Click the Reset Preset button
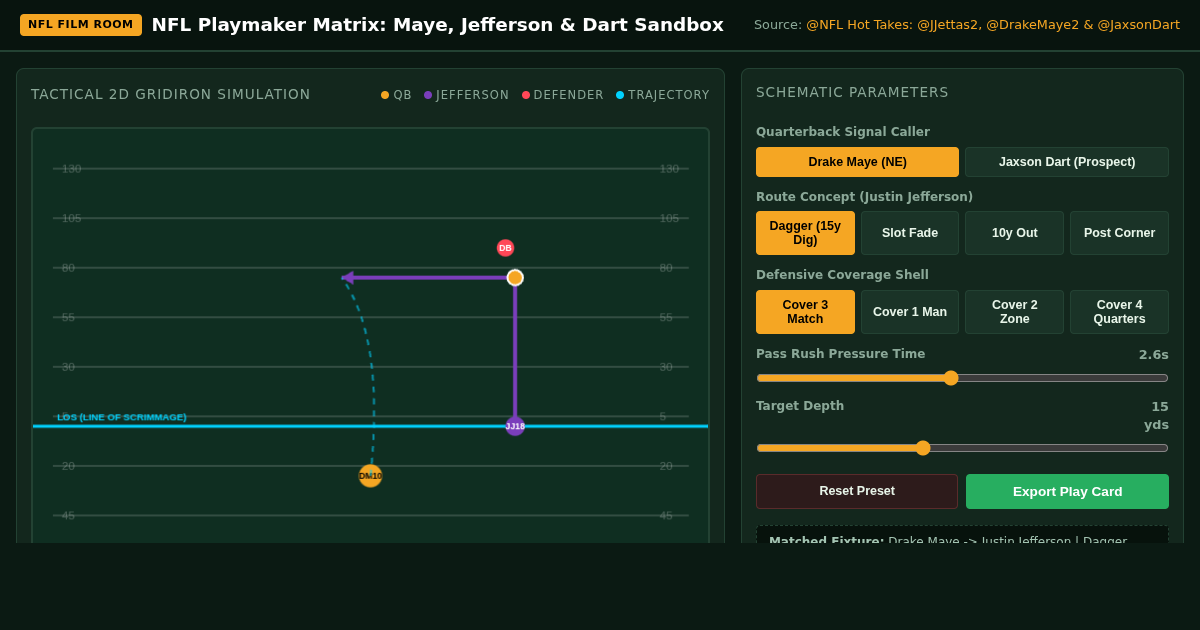This screenshot has width=1200, height=630. [x=857, y=491]
